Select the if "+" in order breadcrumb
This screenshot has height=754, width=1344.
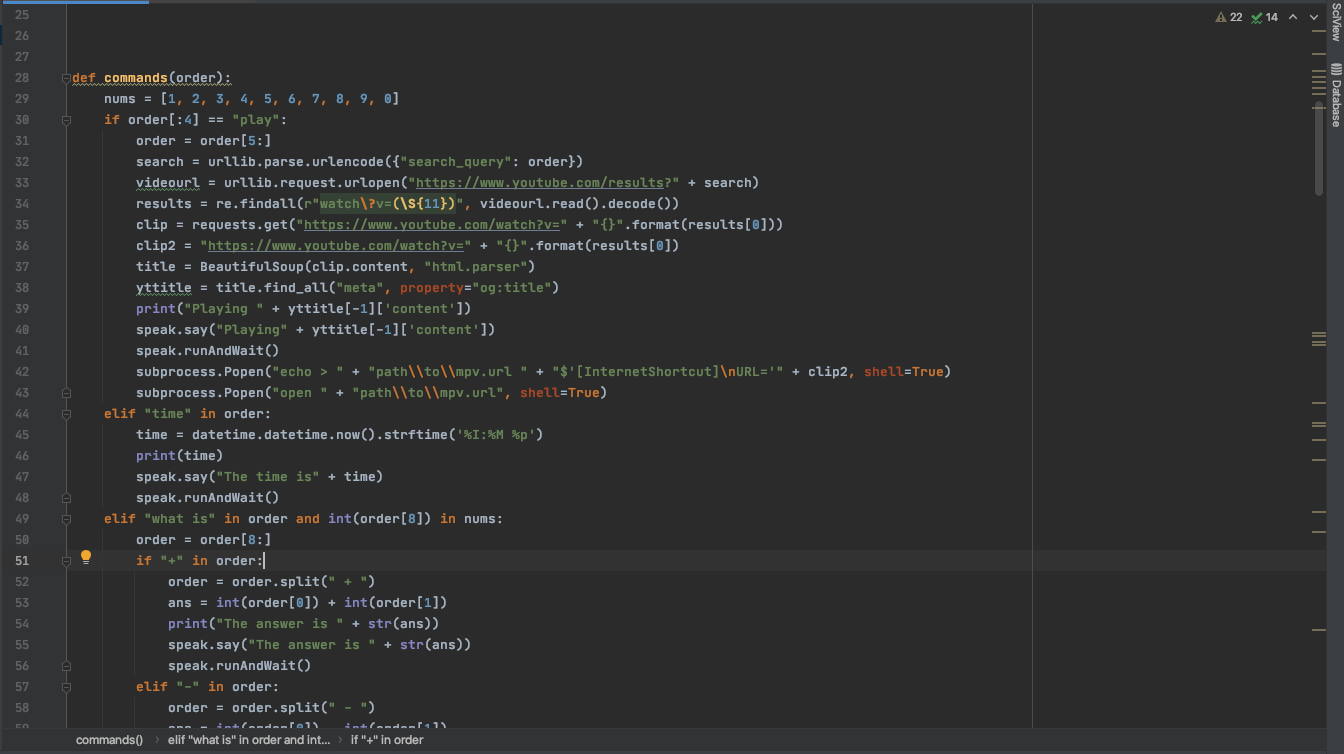pos(387,740)
